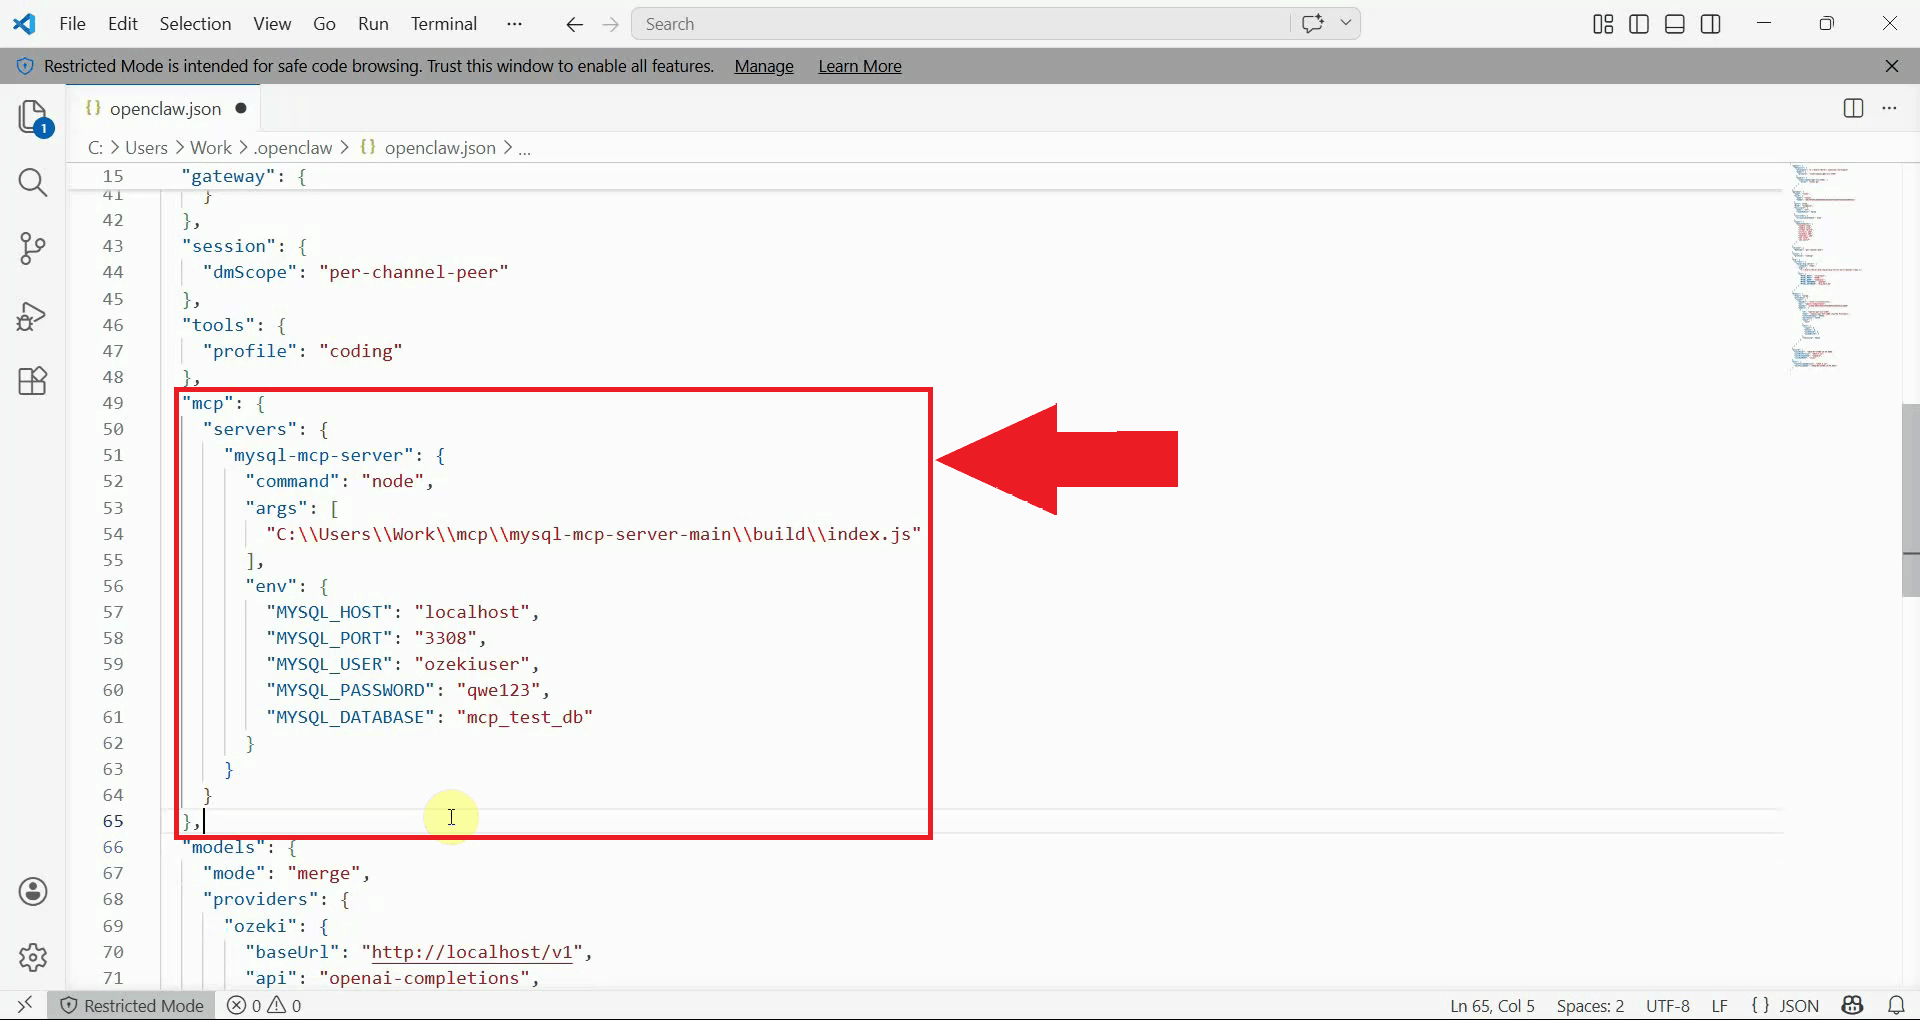1920x1020 pixels.
Task: Toggle the bottom panel visibility
Action: (x=1675, y=24)
